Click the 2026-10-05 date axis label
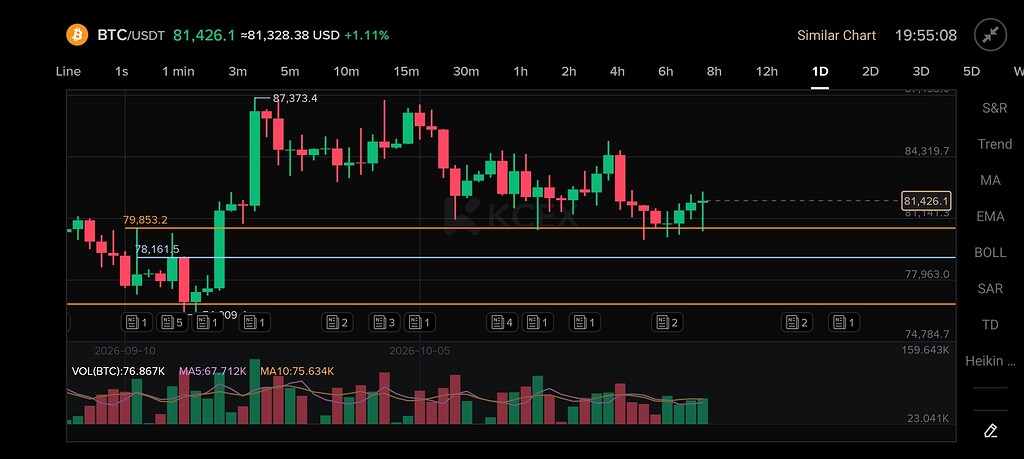This screenshot has height=459, width=1024. (x=419, y=351)
